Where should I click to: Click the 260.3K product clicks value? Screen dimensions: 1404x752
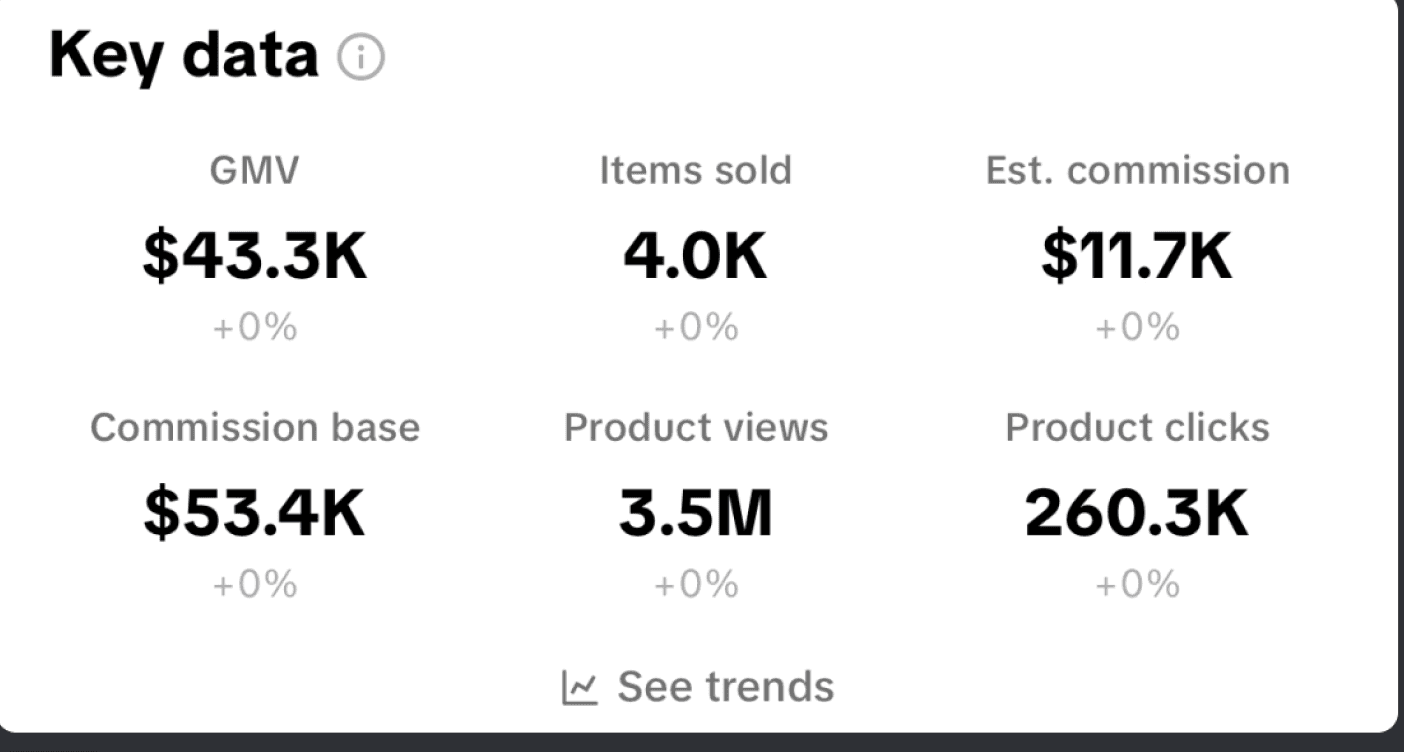point(1138,512)
